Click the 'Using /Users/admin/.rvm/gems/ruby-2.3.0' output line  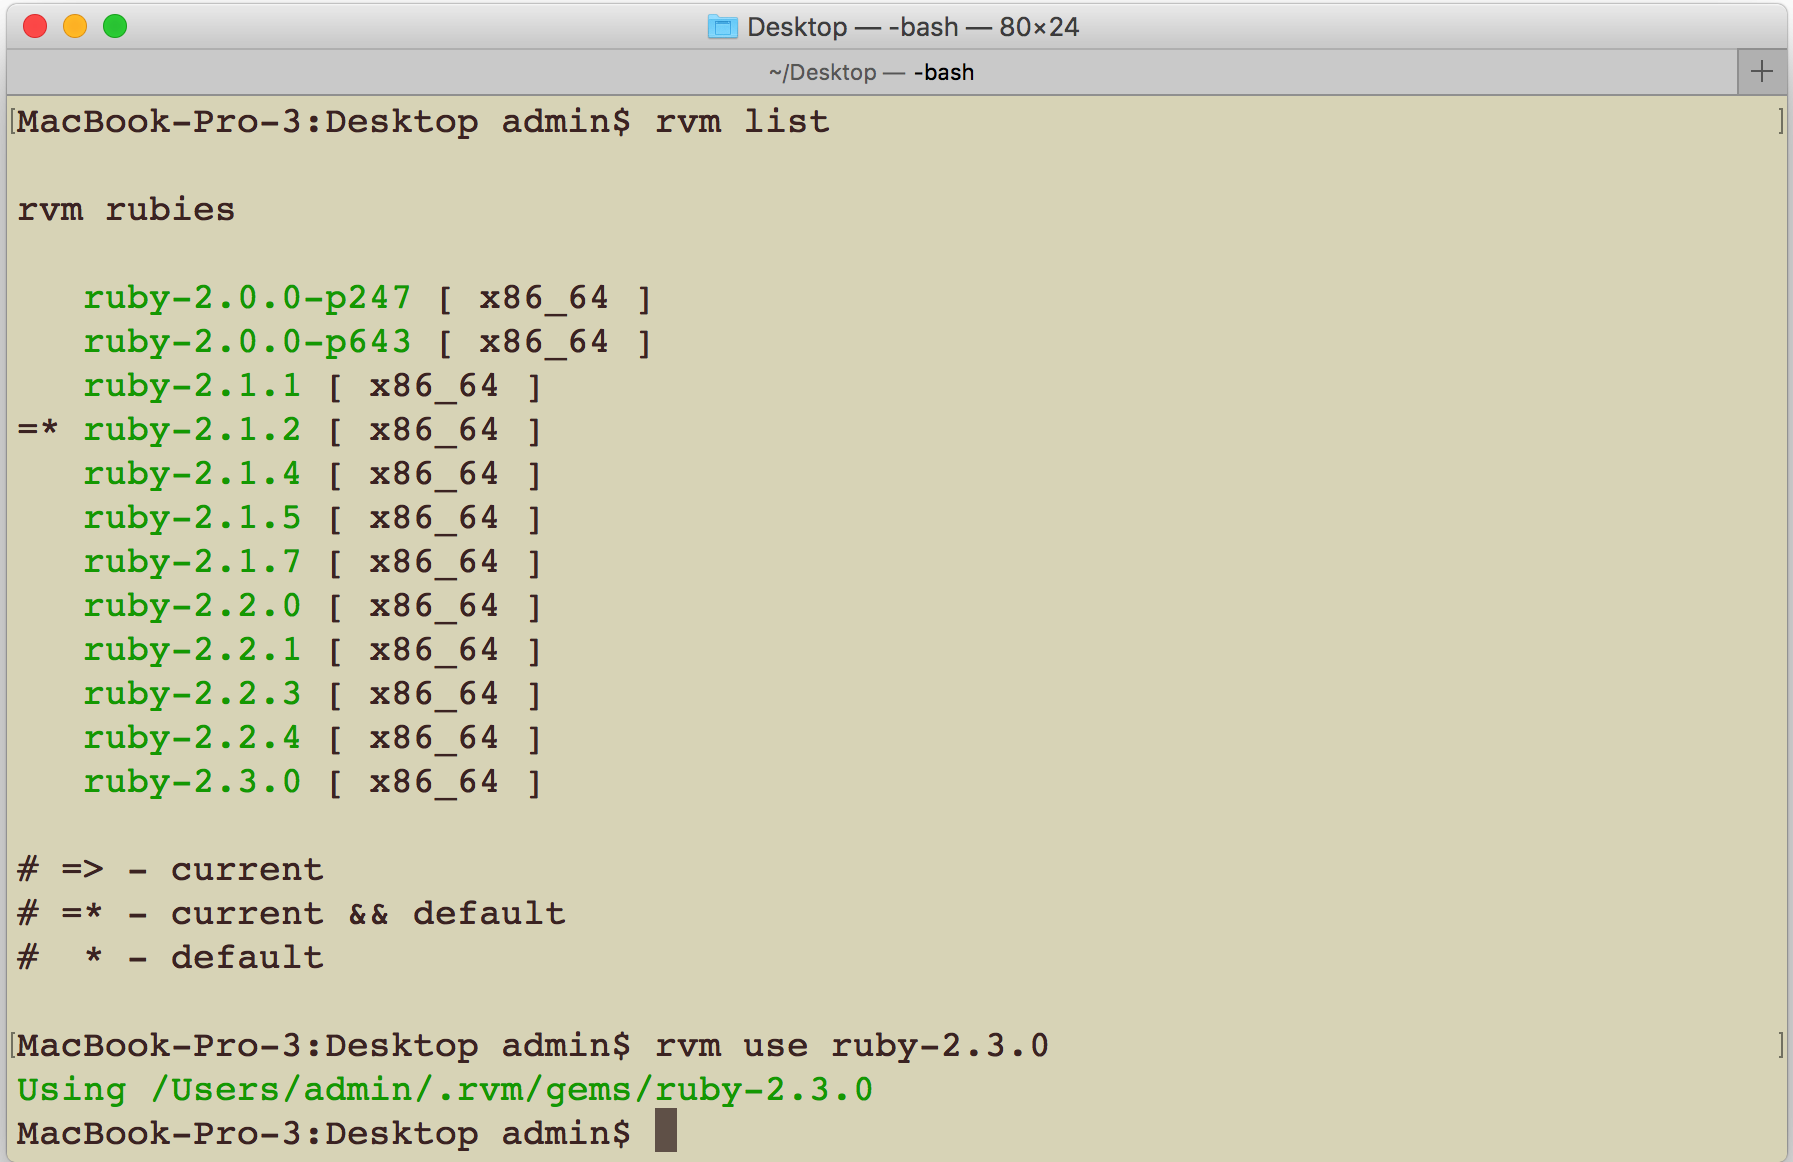pos(444,1089)
